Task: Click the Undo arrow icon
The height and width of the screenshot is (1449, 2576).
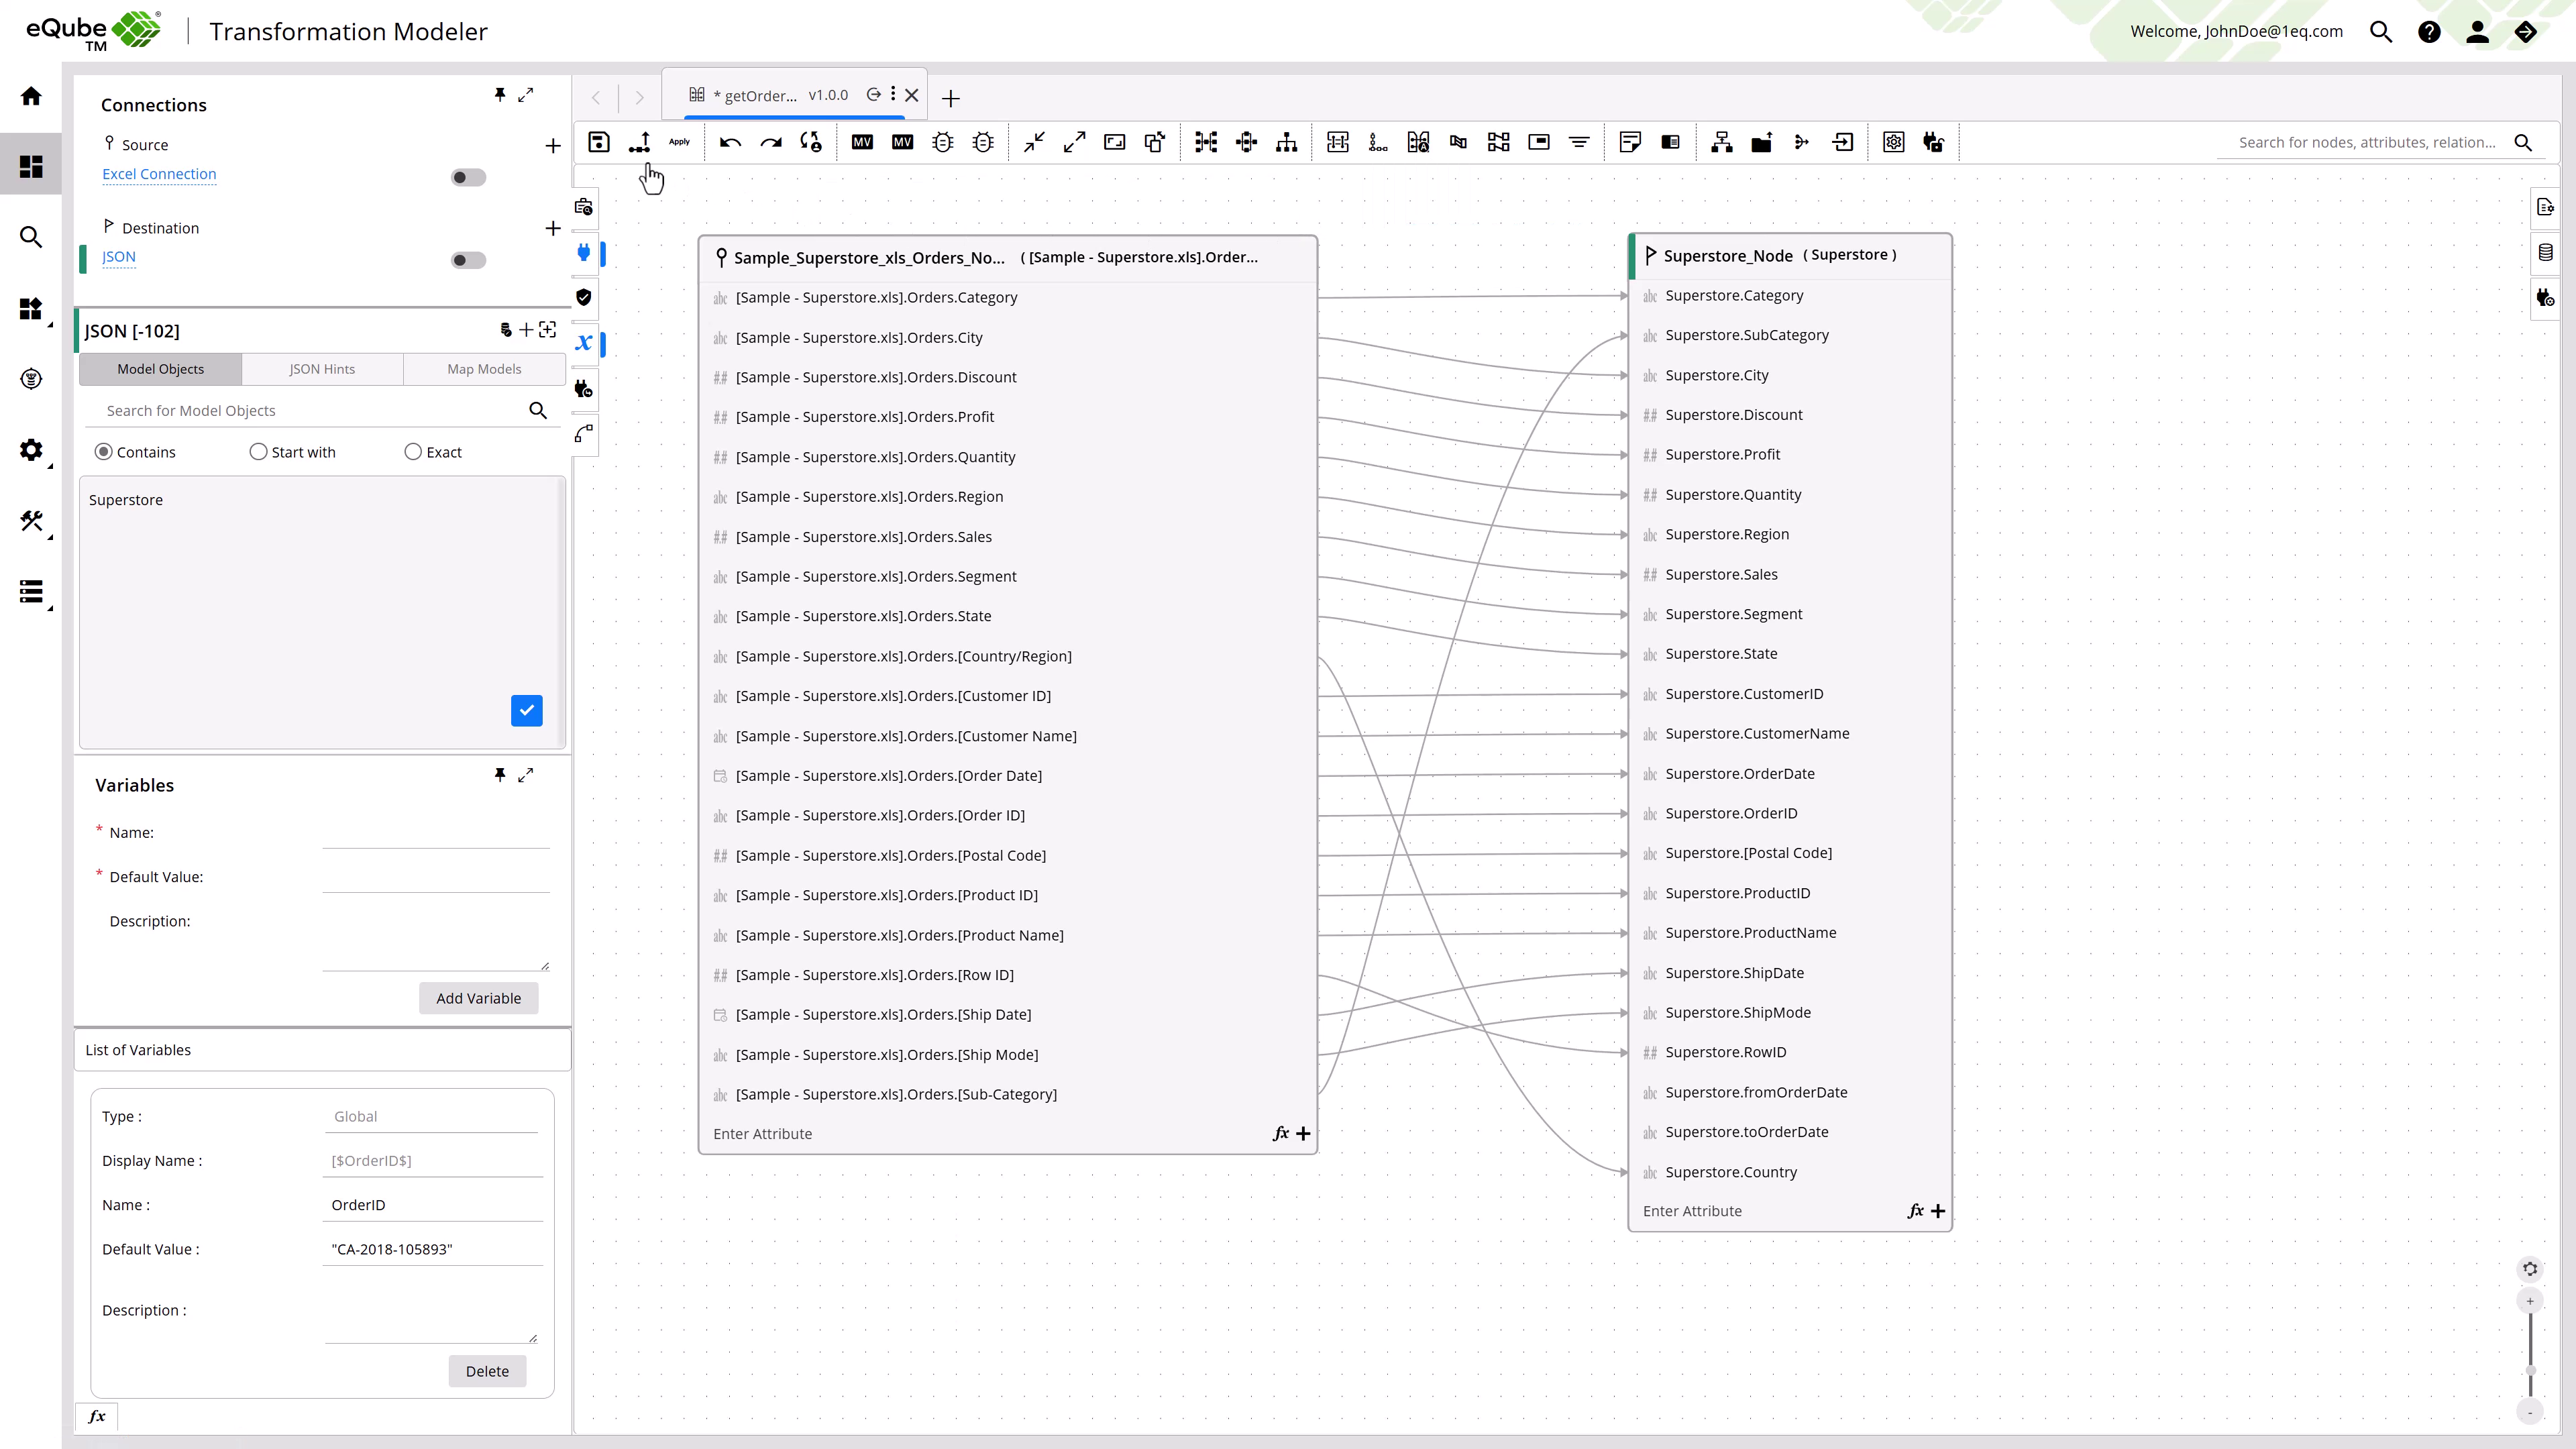Action: tap(730, 142)
